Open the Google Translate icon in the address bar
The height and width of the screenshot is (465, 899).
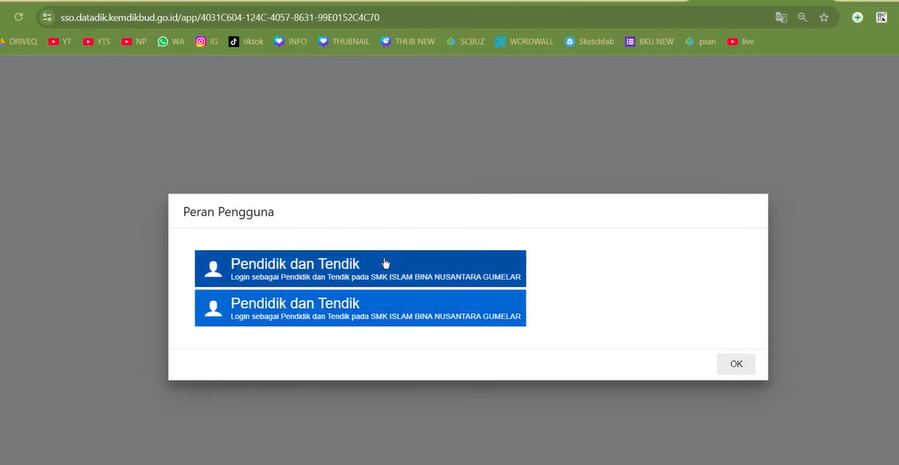(x=781, y=17)
